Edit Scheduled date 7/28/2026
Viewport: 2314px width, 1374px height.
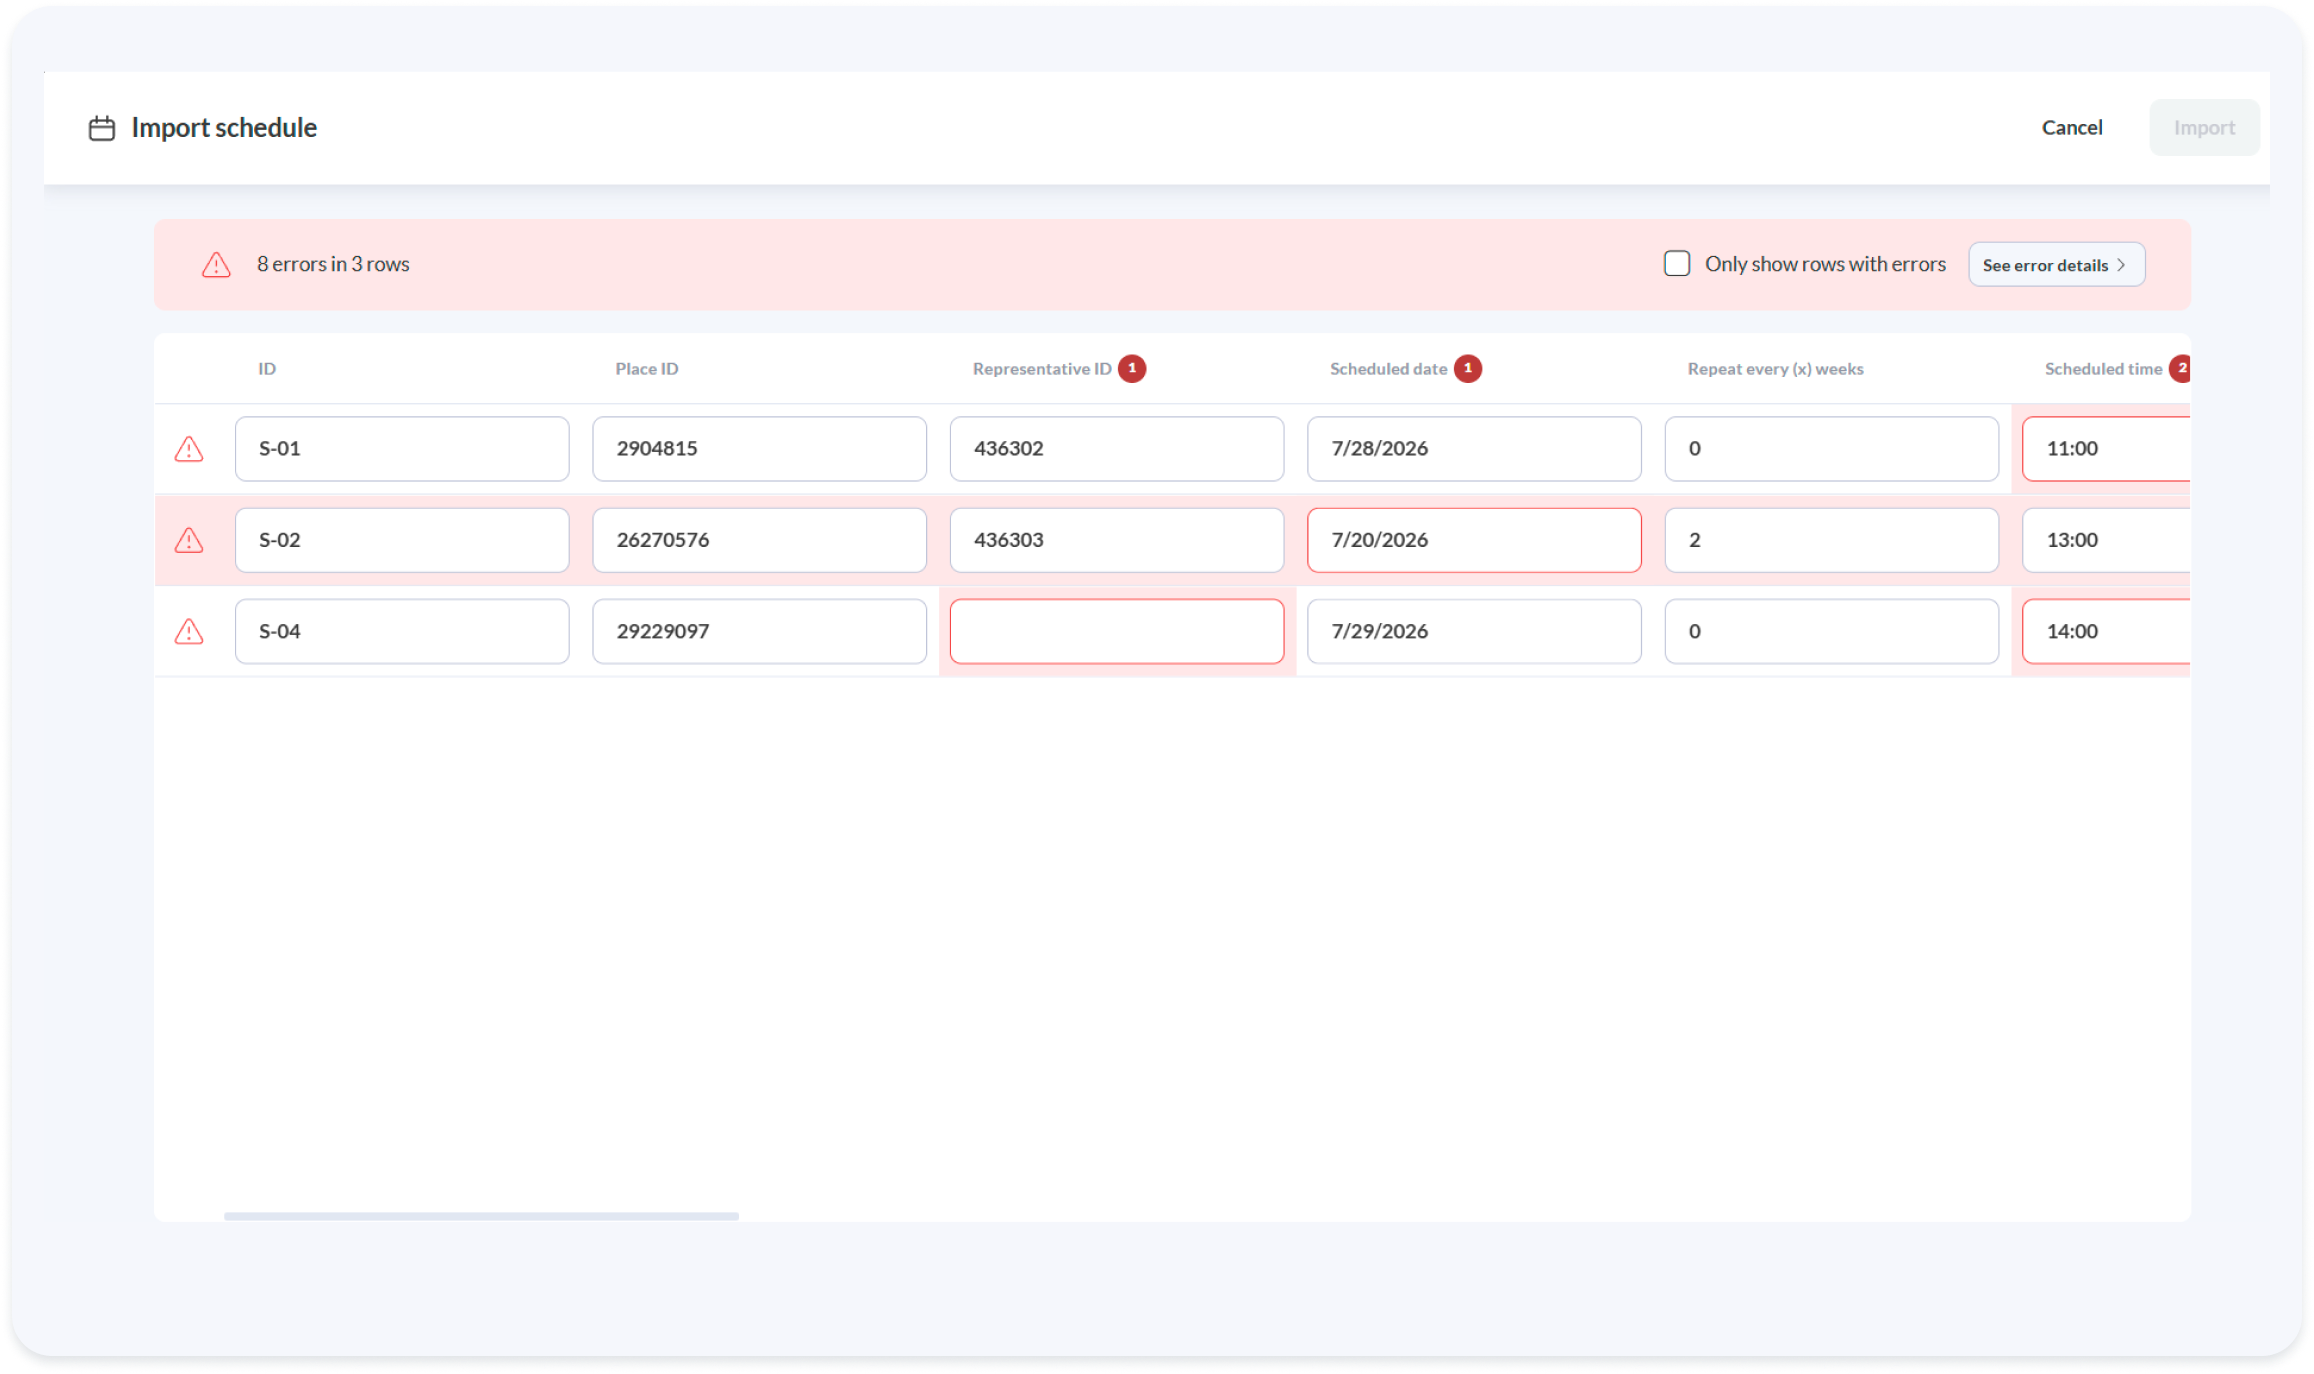click(x=1474, y=449)
